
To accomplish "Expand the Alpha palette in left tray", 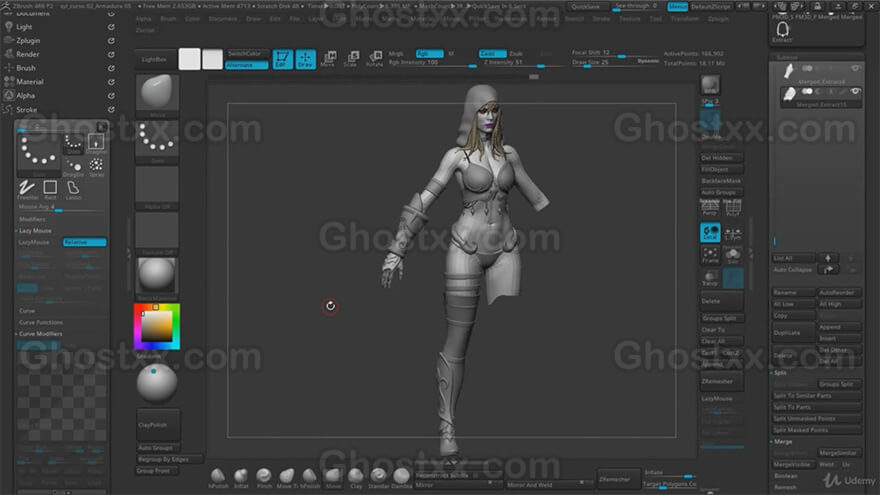I will [25, 96].
